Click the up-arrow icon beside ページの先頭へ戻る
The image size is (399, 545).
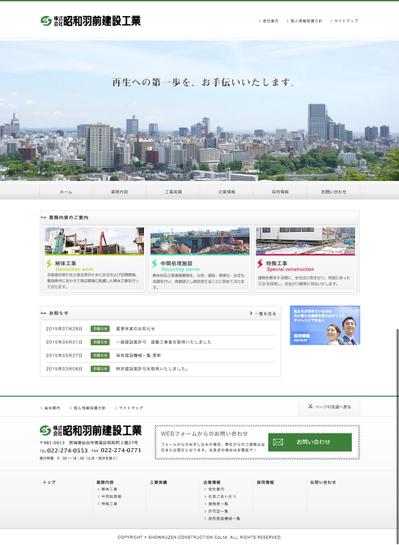pos(310,406)
